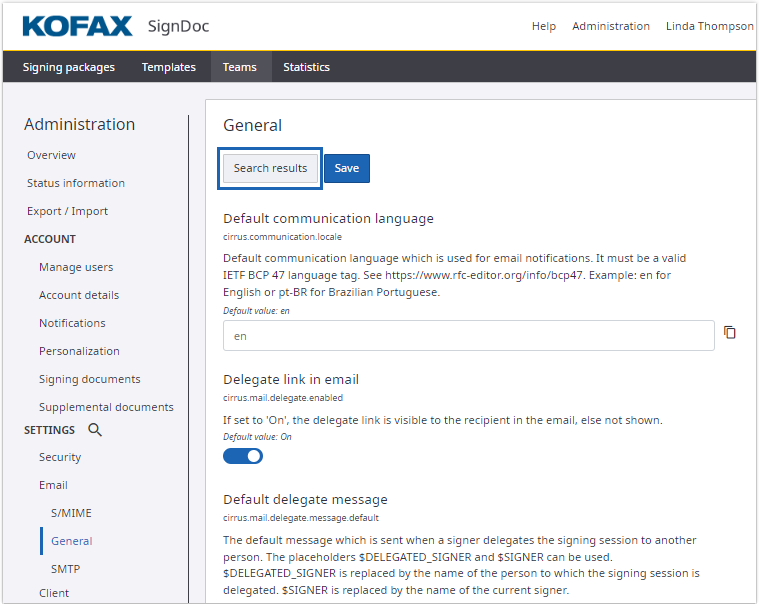The height and width of the screenshot is (606, 759).
Task: Expand the Email settings section
Action: [x=54, y=485]
